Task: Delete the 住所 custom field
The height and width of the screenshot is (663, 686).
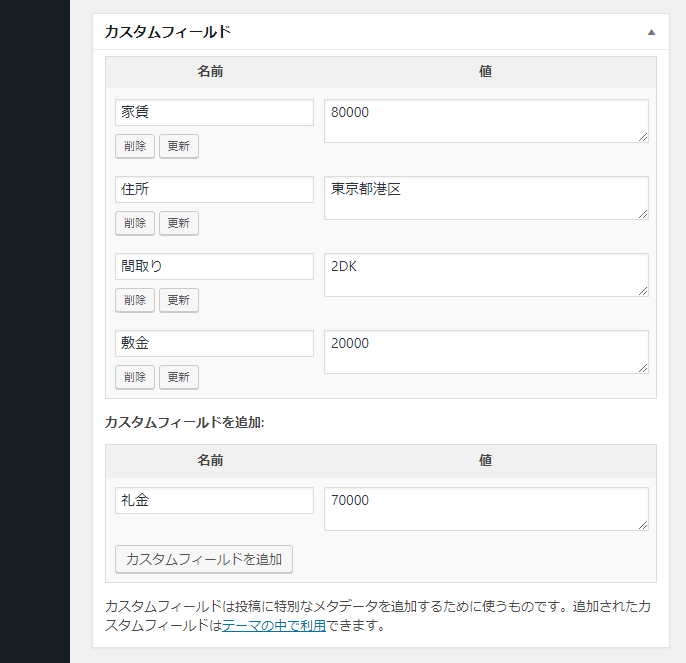Action: 135,223
